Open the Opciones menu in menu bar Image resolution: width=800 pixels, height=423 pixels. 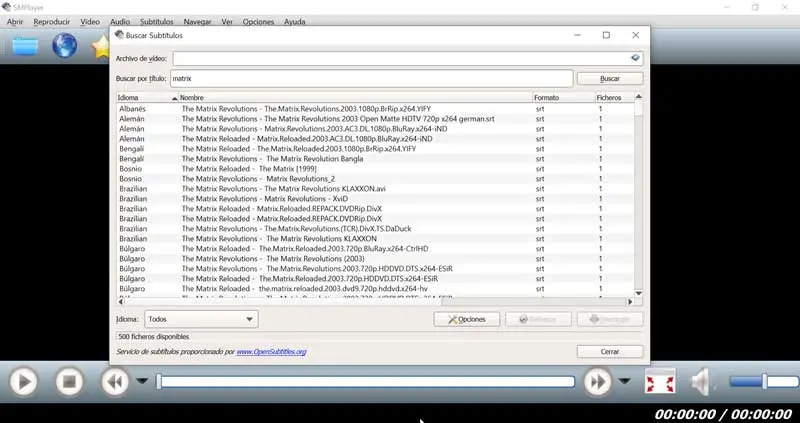click(x=258, y=22)
